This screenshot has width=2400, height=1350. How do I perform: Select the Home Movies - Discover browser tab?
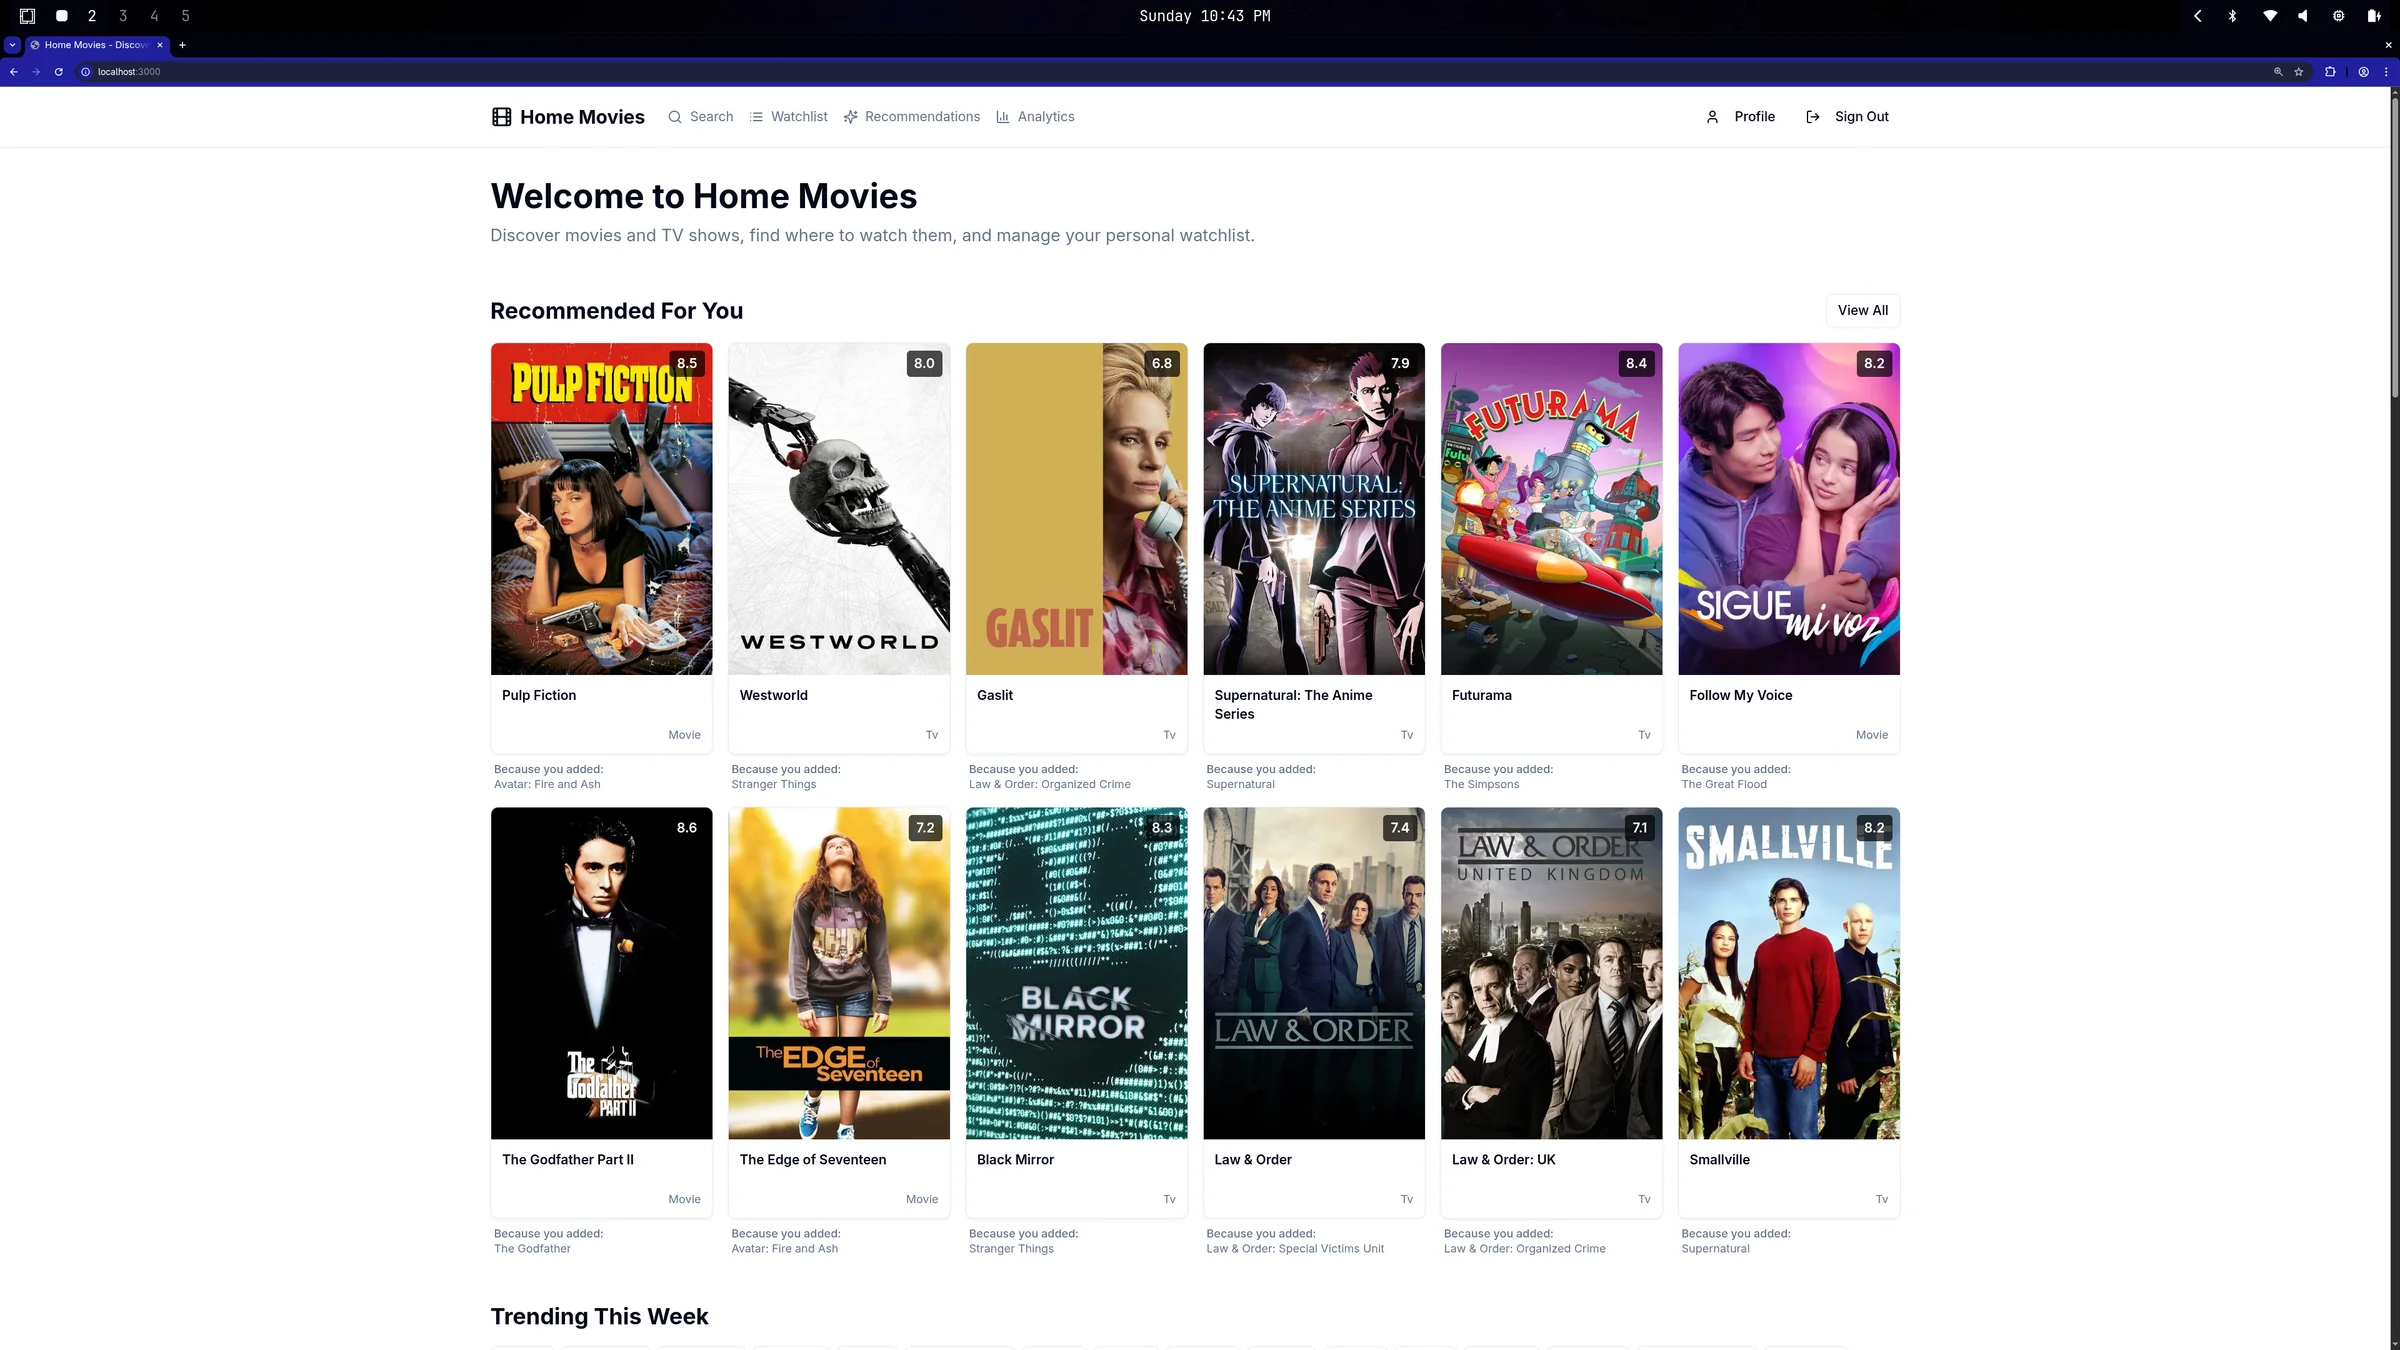point(97,45)
